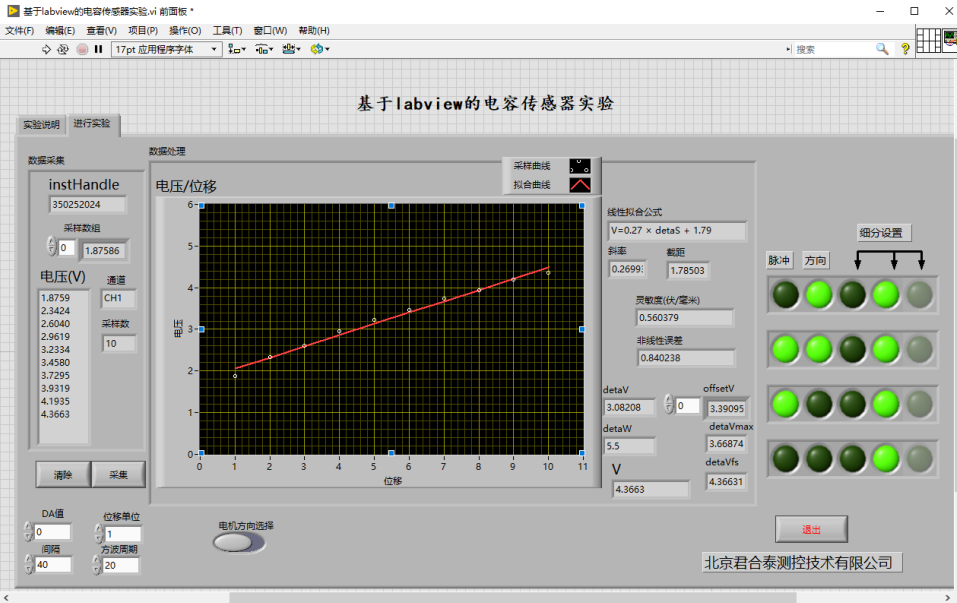Toggle the 方向 button

click(x=816, y=261)
